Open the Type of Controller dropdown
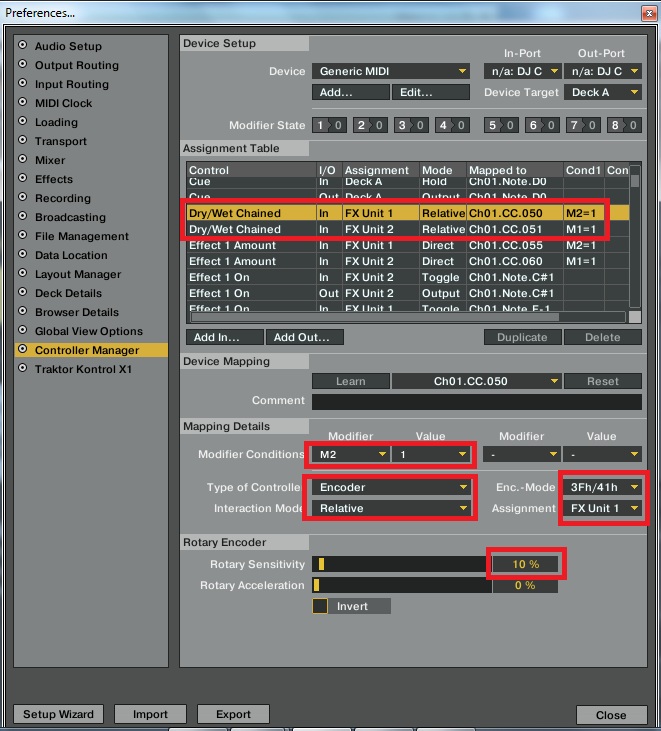The height and width of the screenshot is (731, 661). coord(391,487)
